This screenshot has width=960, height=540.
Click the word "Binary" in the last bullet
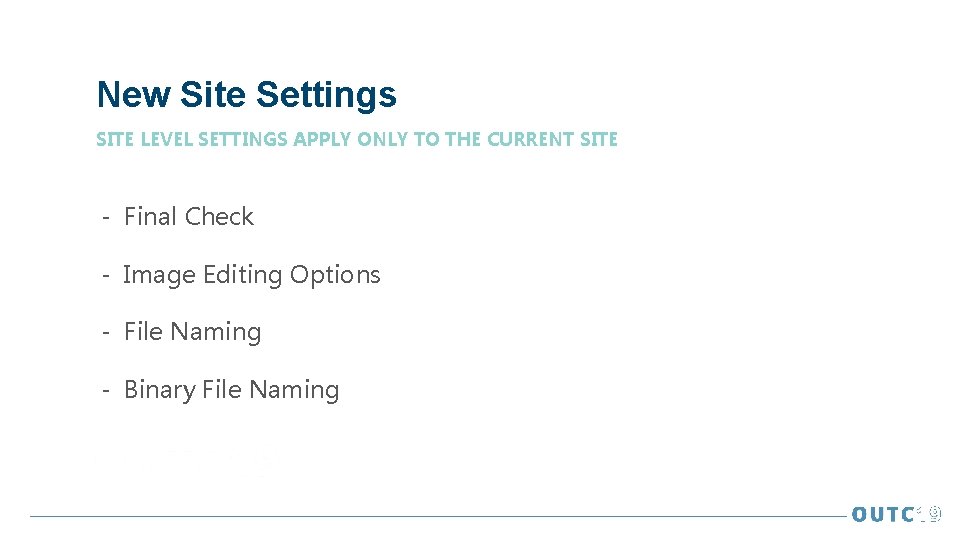tap(159, 390)
